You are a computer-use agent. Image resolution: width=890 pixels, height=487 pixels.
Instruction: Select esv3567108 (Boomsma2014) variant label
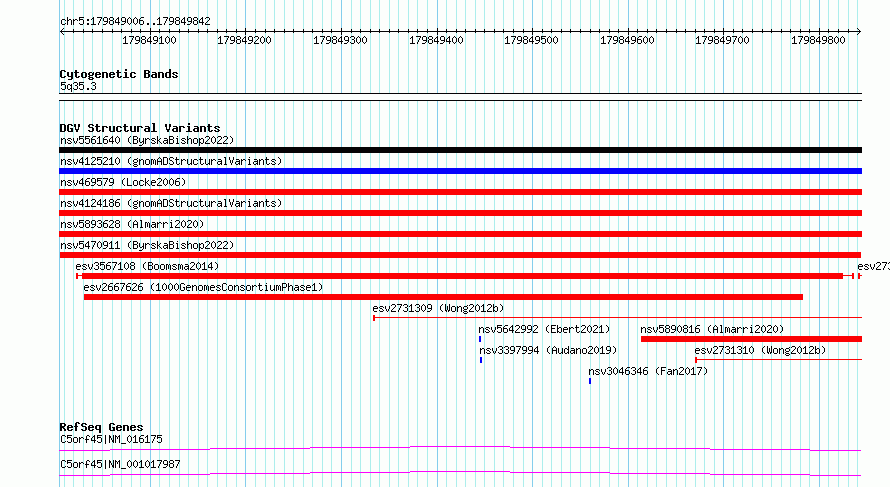[x=147, y=266]
